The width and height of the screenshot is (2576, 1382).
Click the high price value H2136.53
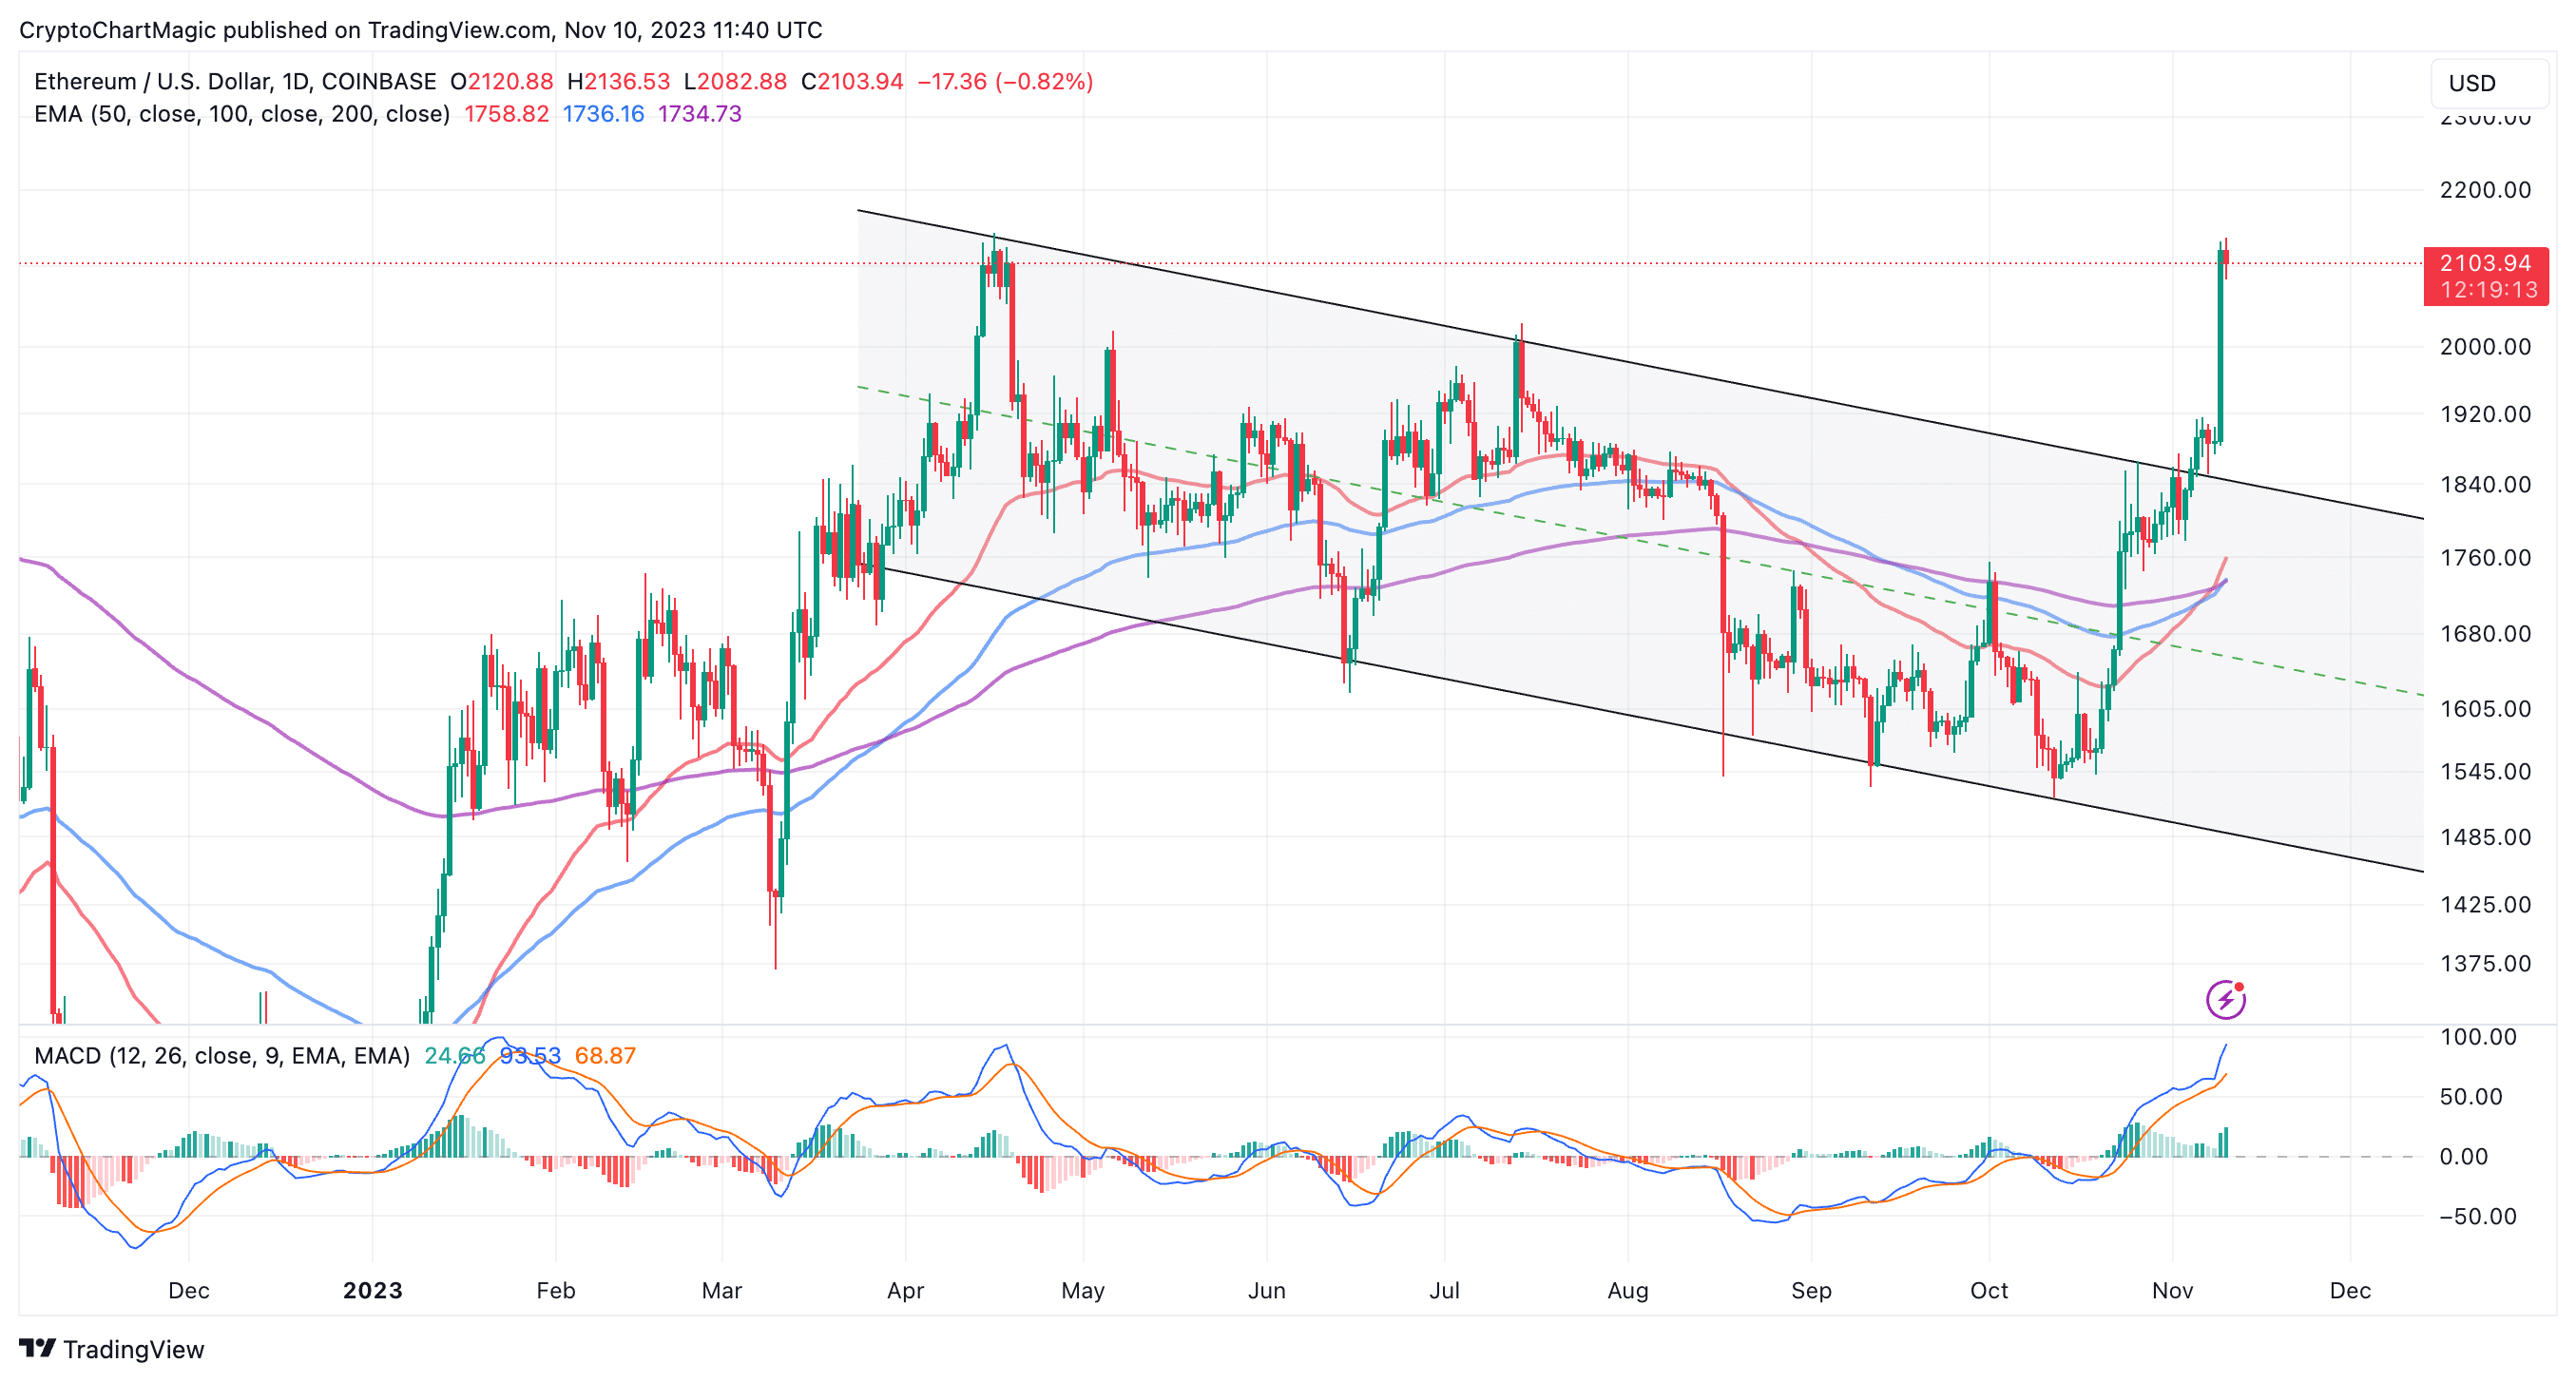[618, 82]
